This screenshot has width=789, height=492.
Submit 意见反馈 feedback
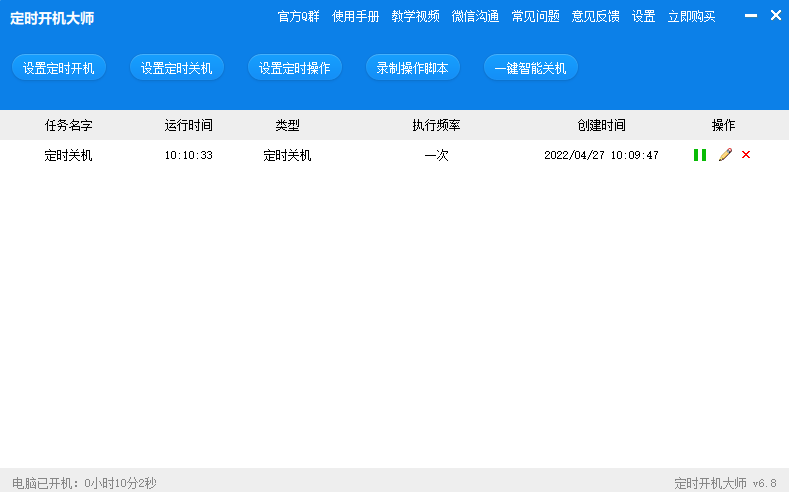coord(596,16)
